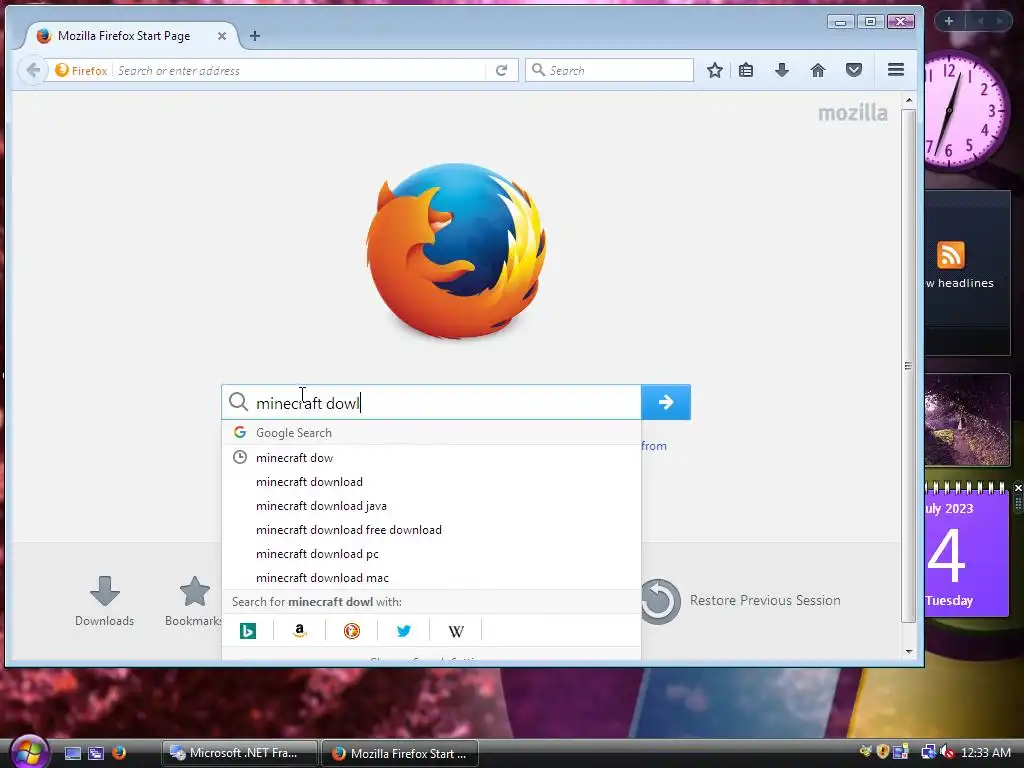Select suggestion 'minecraft dow' from history
The image size is (1024, 768).
tap(432, 458)
